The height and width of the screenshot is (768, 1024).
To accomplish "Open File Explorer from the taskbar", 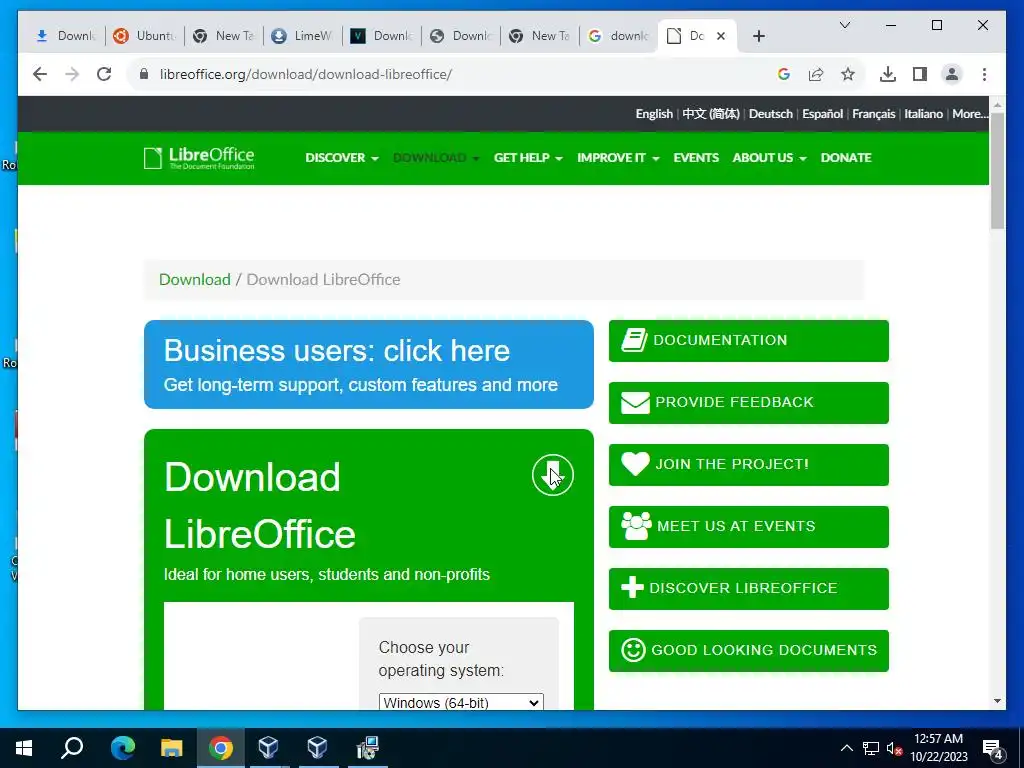I will coord(171,748).
